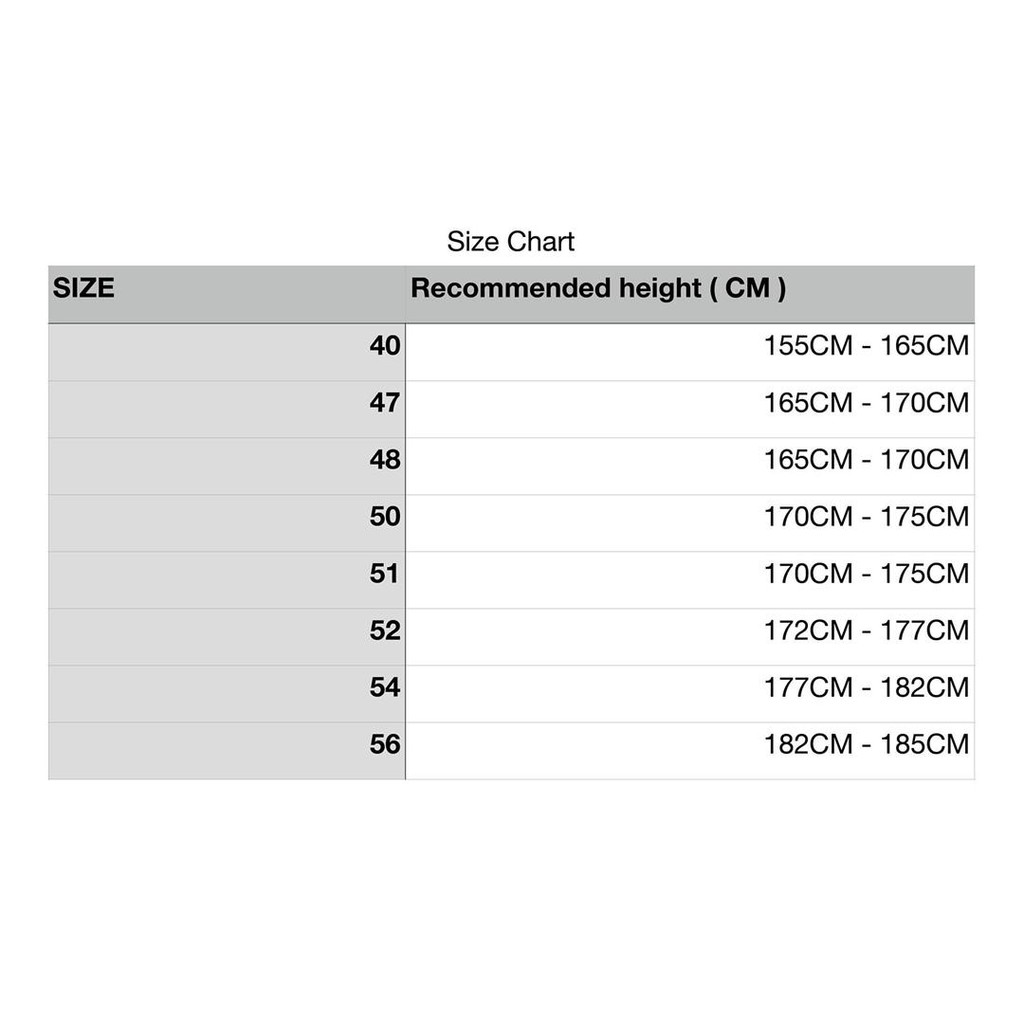Image resolution: width=1024 pixels, height=1024 pixels.
Task: Select height range beside size 51
Action: tap(690, 580)
